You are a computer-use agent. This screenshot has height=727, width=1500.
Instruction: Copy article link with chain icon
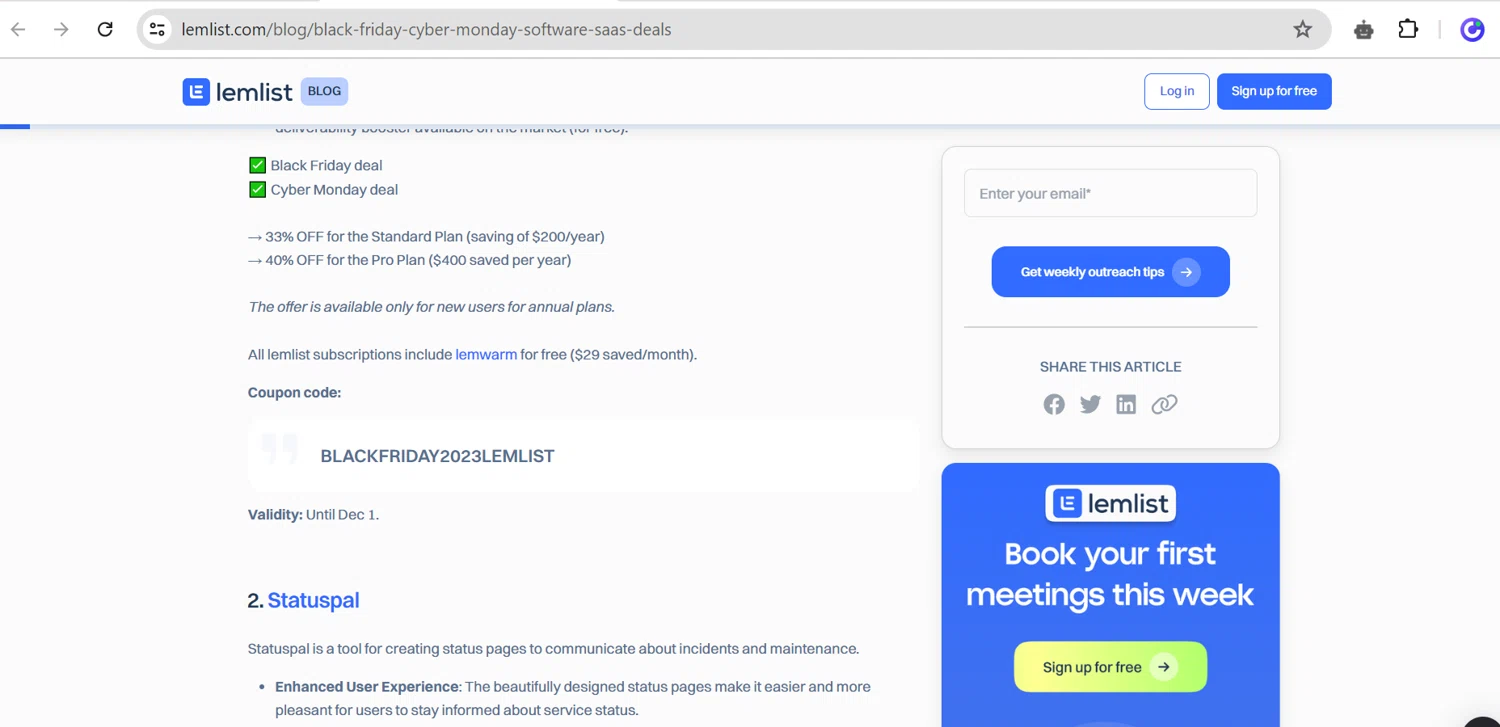pos(1164,404)
